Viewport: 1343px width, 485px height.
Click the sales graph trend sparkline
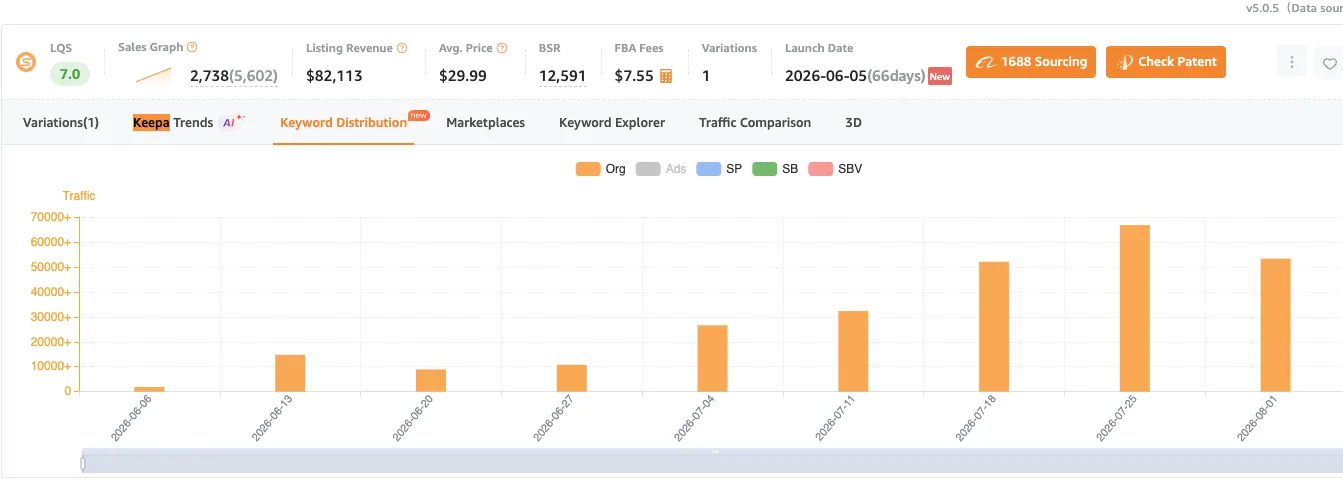(154, 75)
